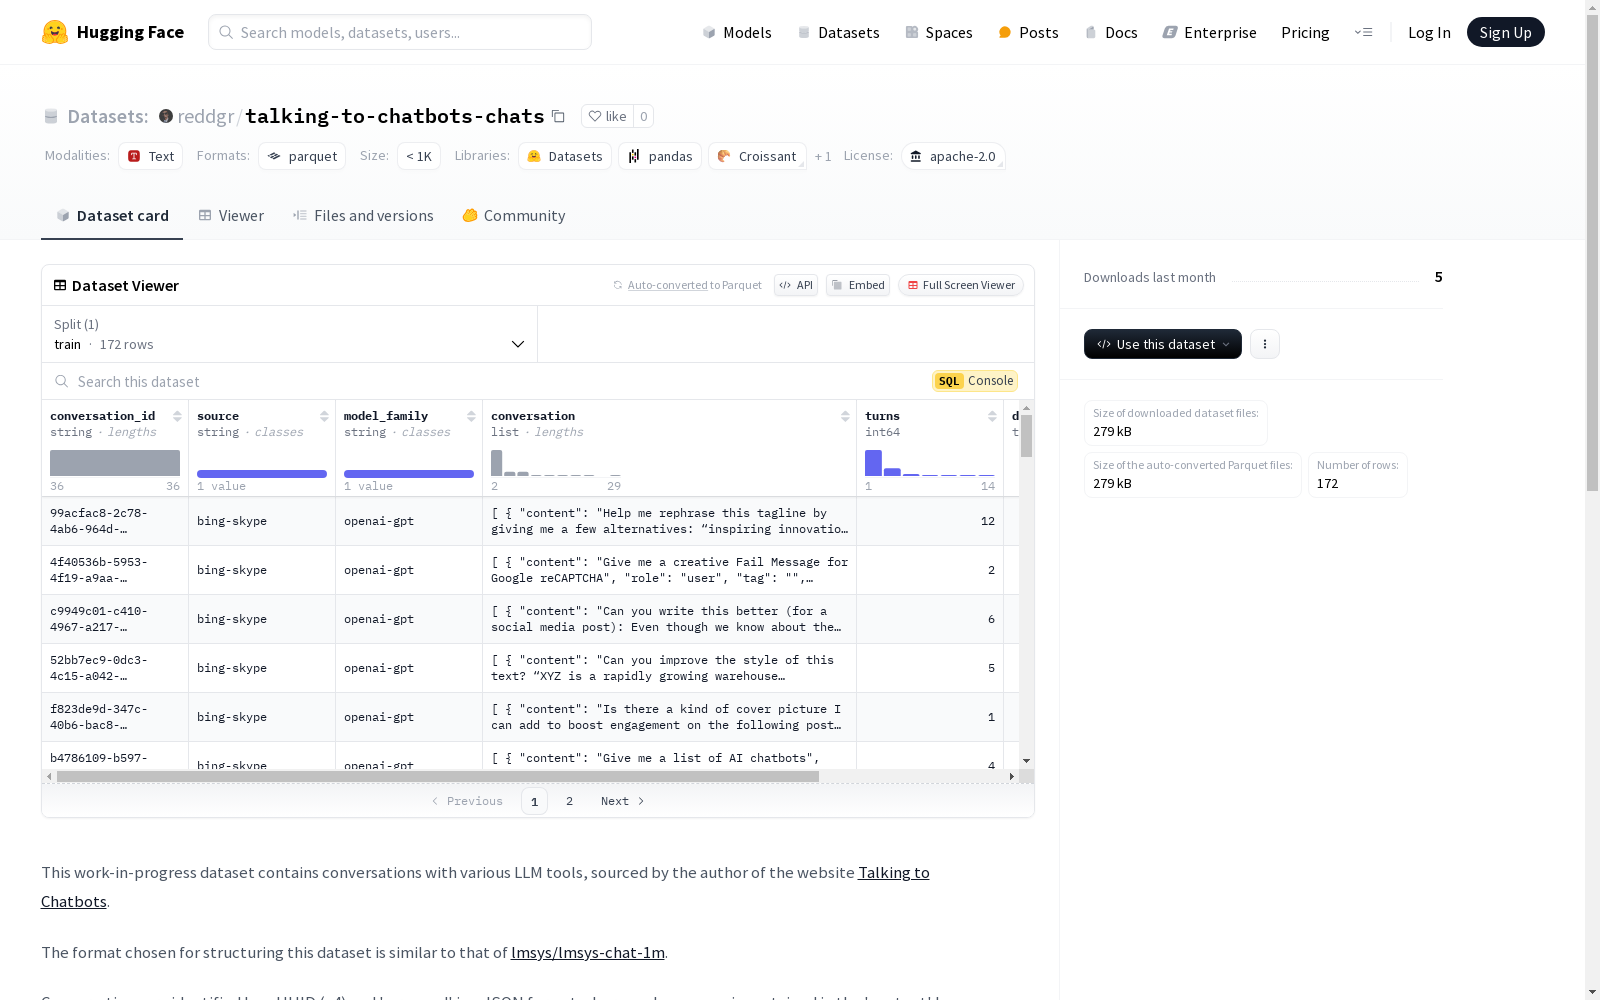Click the table scroll left arrow
The width and height of the screenshot is (1600, 1000).
click(49, 776)
